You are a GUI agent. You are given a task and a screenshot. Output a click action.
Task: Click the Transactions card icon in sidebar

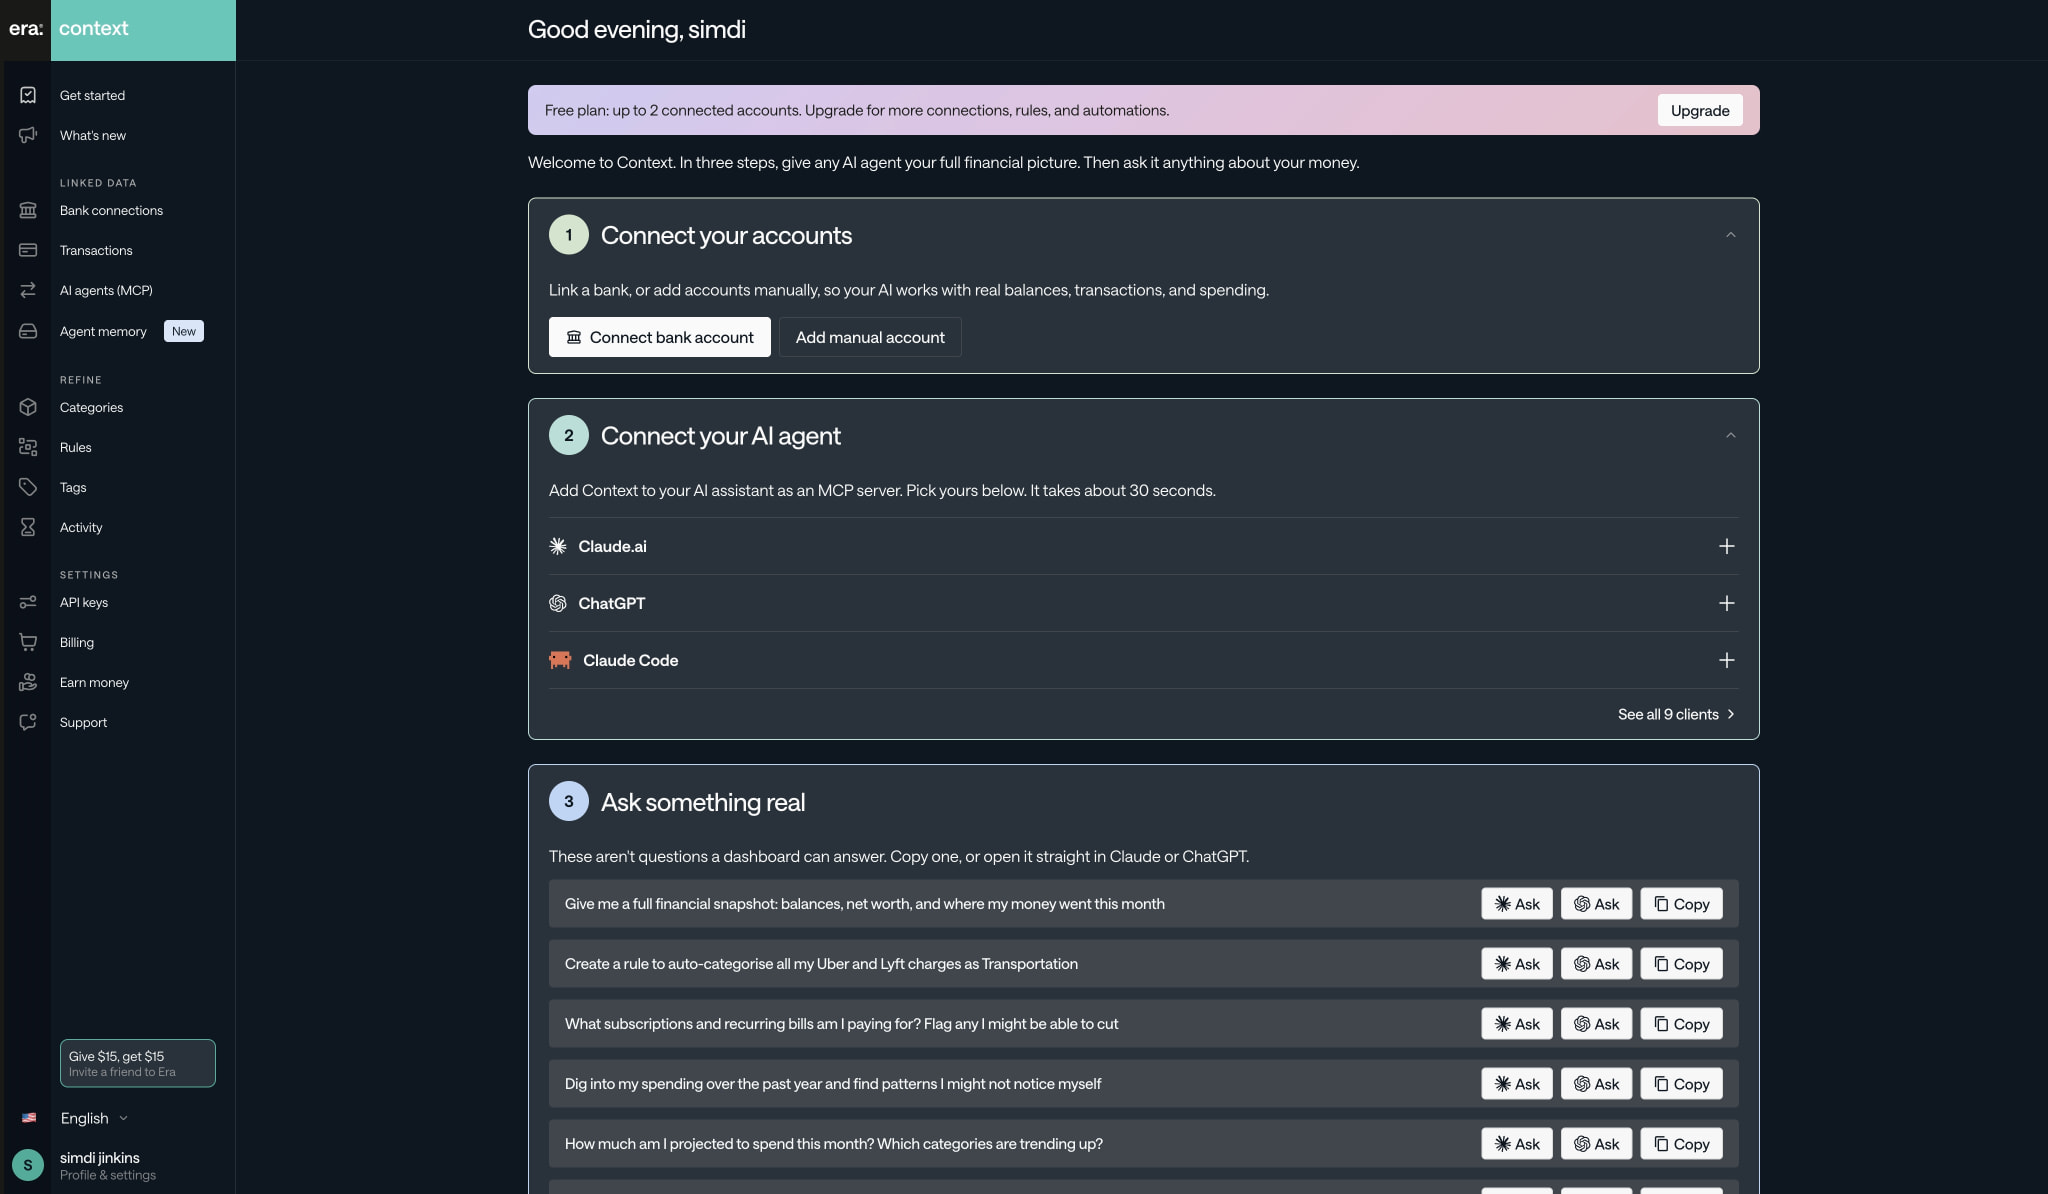28,250
